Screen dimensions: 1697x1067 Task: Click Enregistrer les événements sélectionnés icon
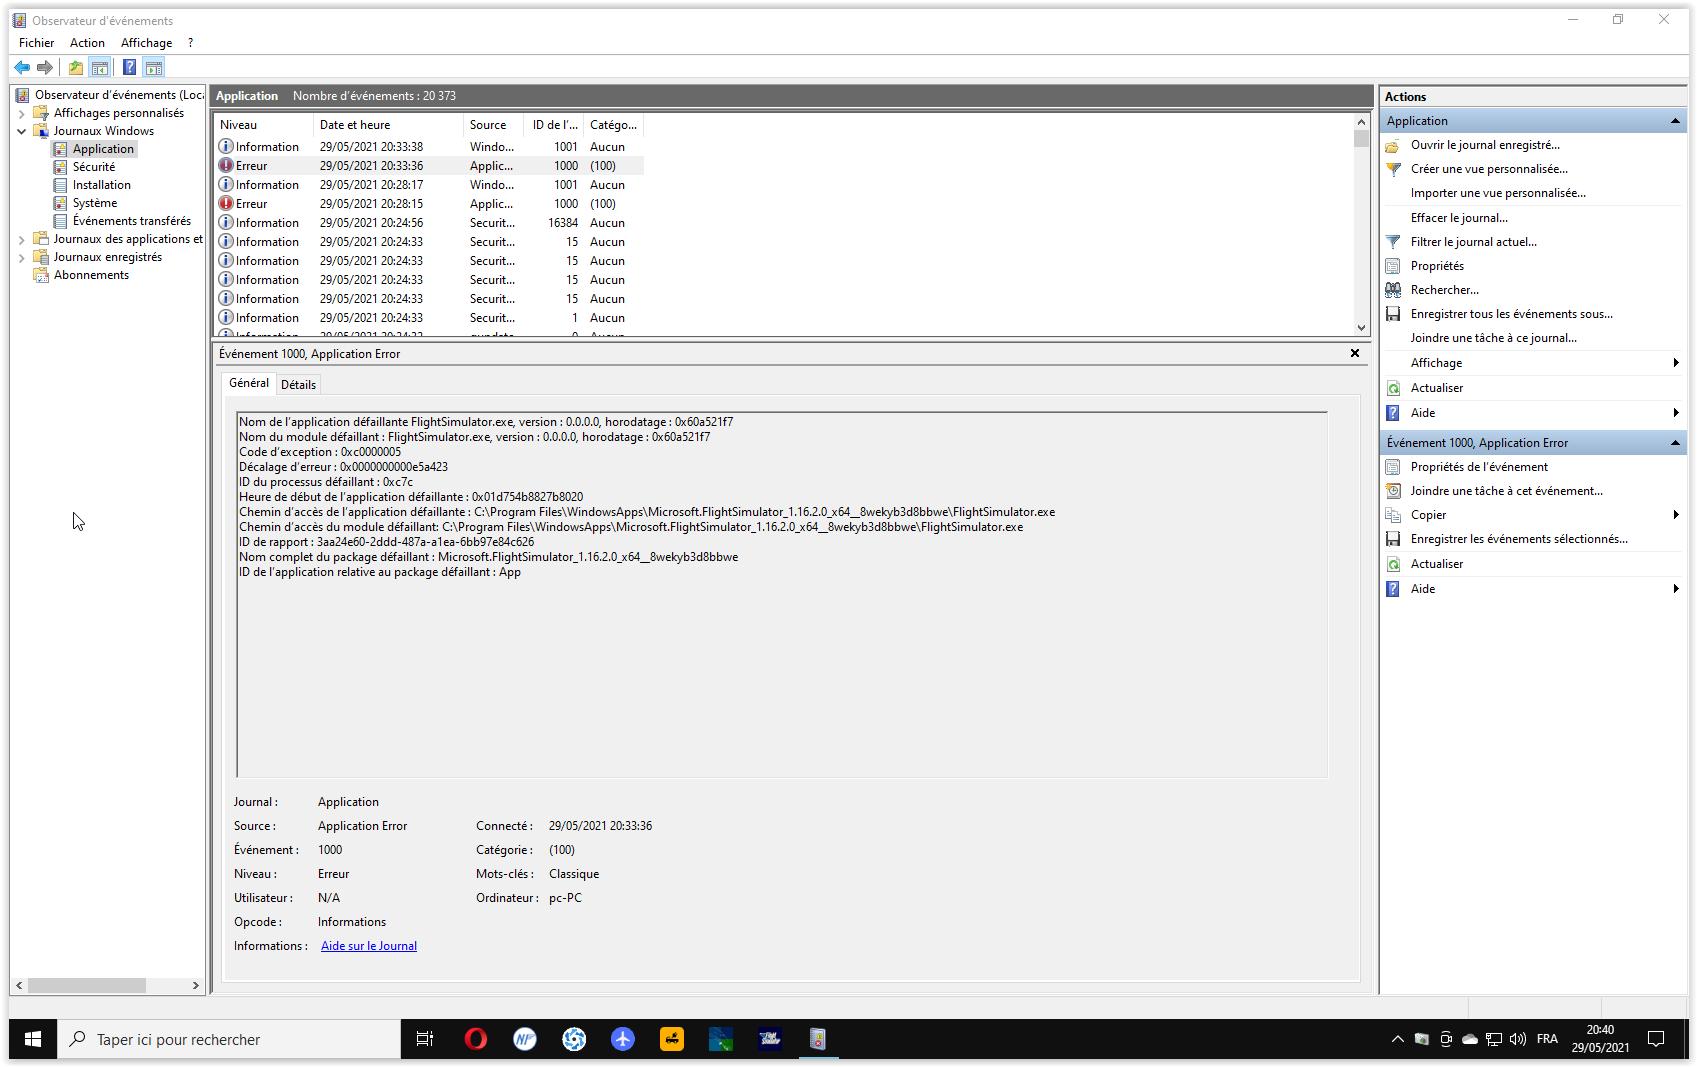(x=1393, y=539)
